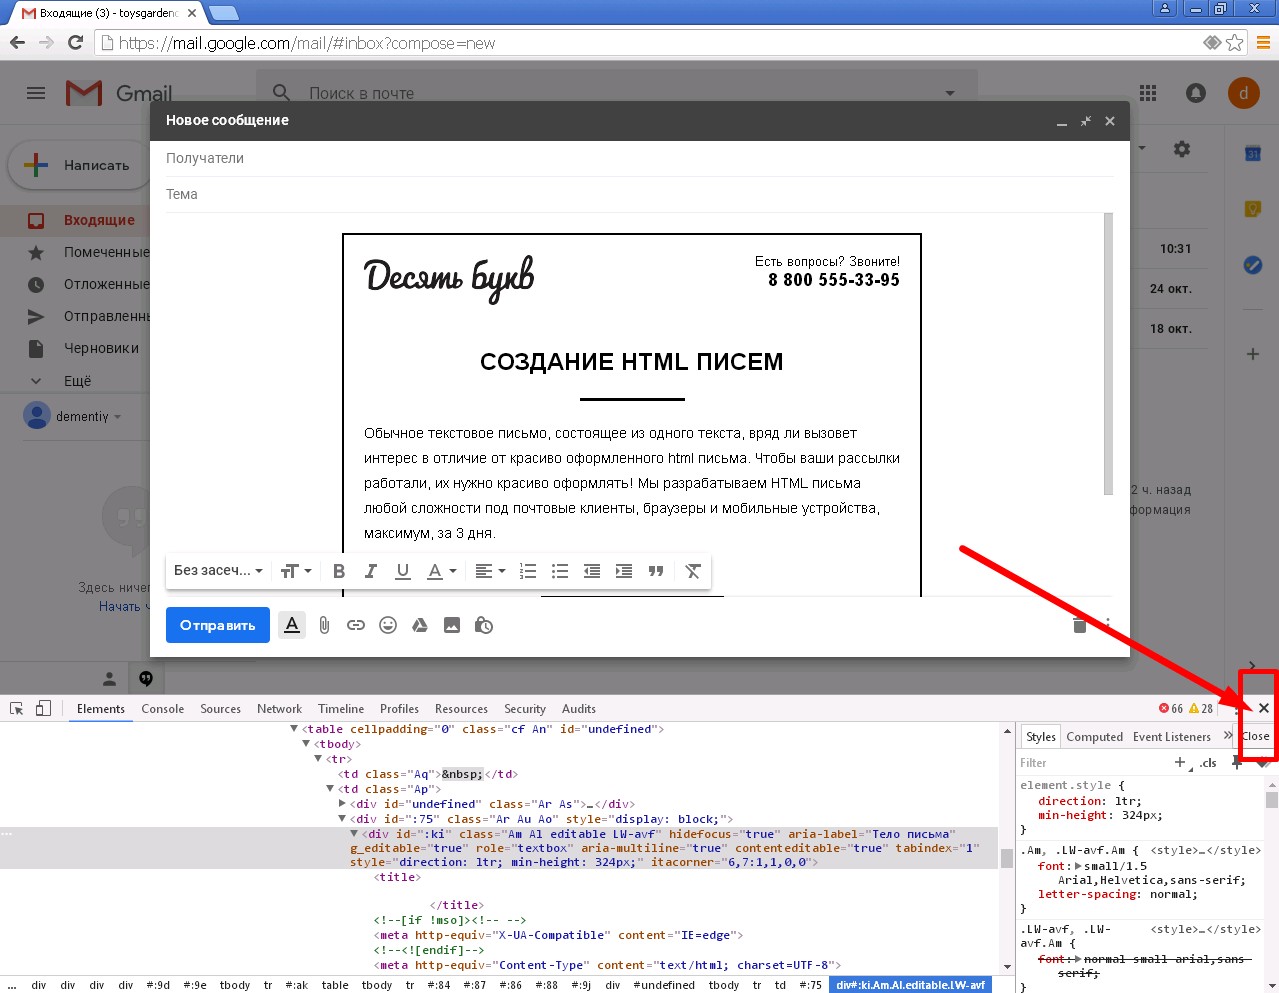
Task: Select Computed tab in styles pane
Action: (x=1094, y=737)
